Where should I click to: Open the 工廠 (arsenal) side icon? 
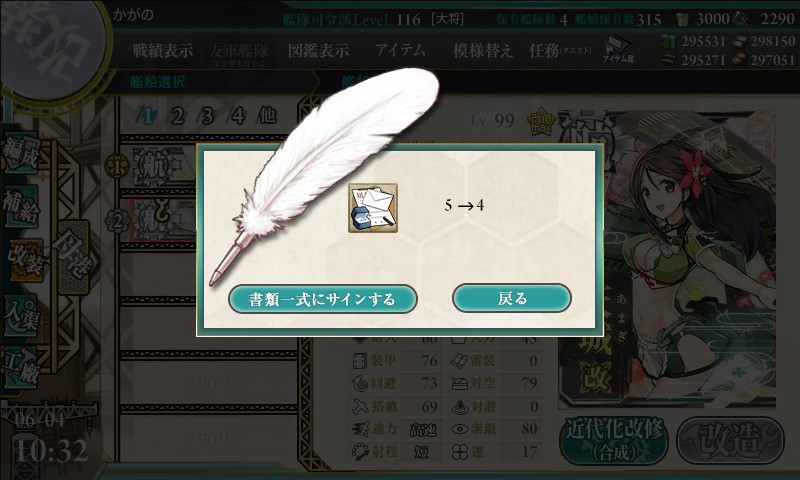pos(20,367)
